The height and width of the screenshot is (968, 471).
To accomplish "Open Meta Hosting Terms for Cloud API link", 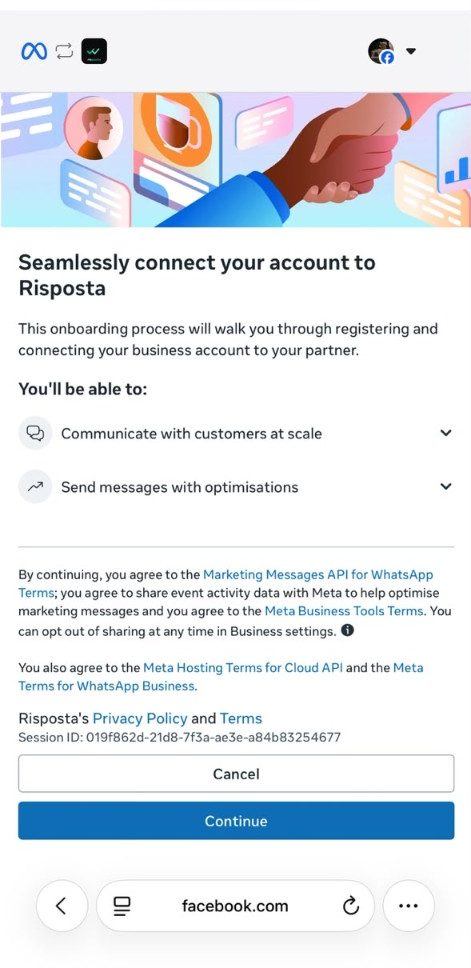I will pyautogui.click(x=243, y=667).
